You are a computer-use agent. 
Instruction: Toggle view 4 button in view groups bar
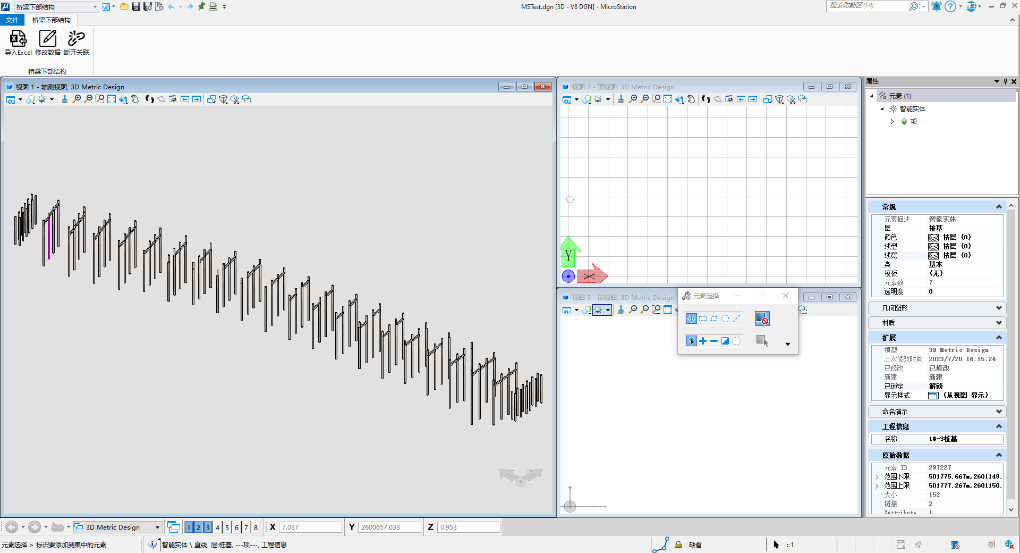(x=217, y=527)
